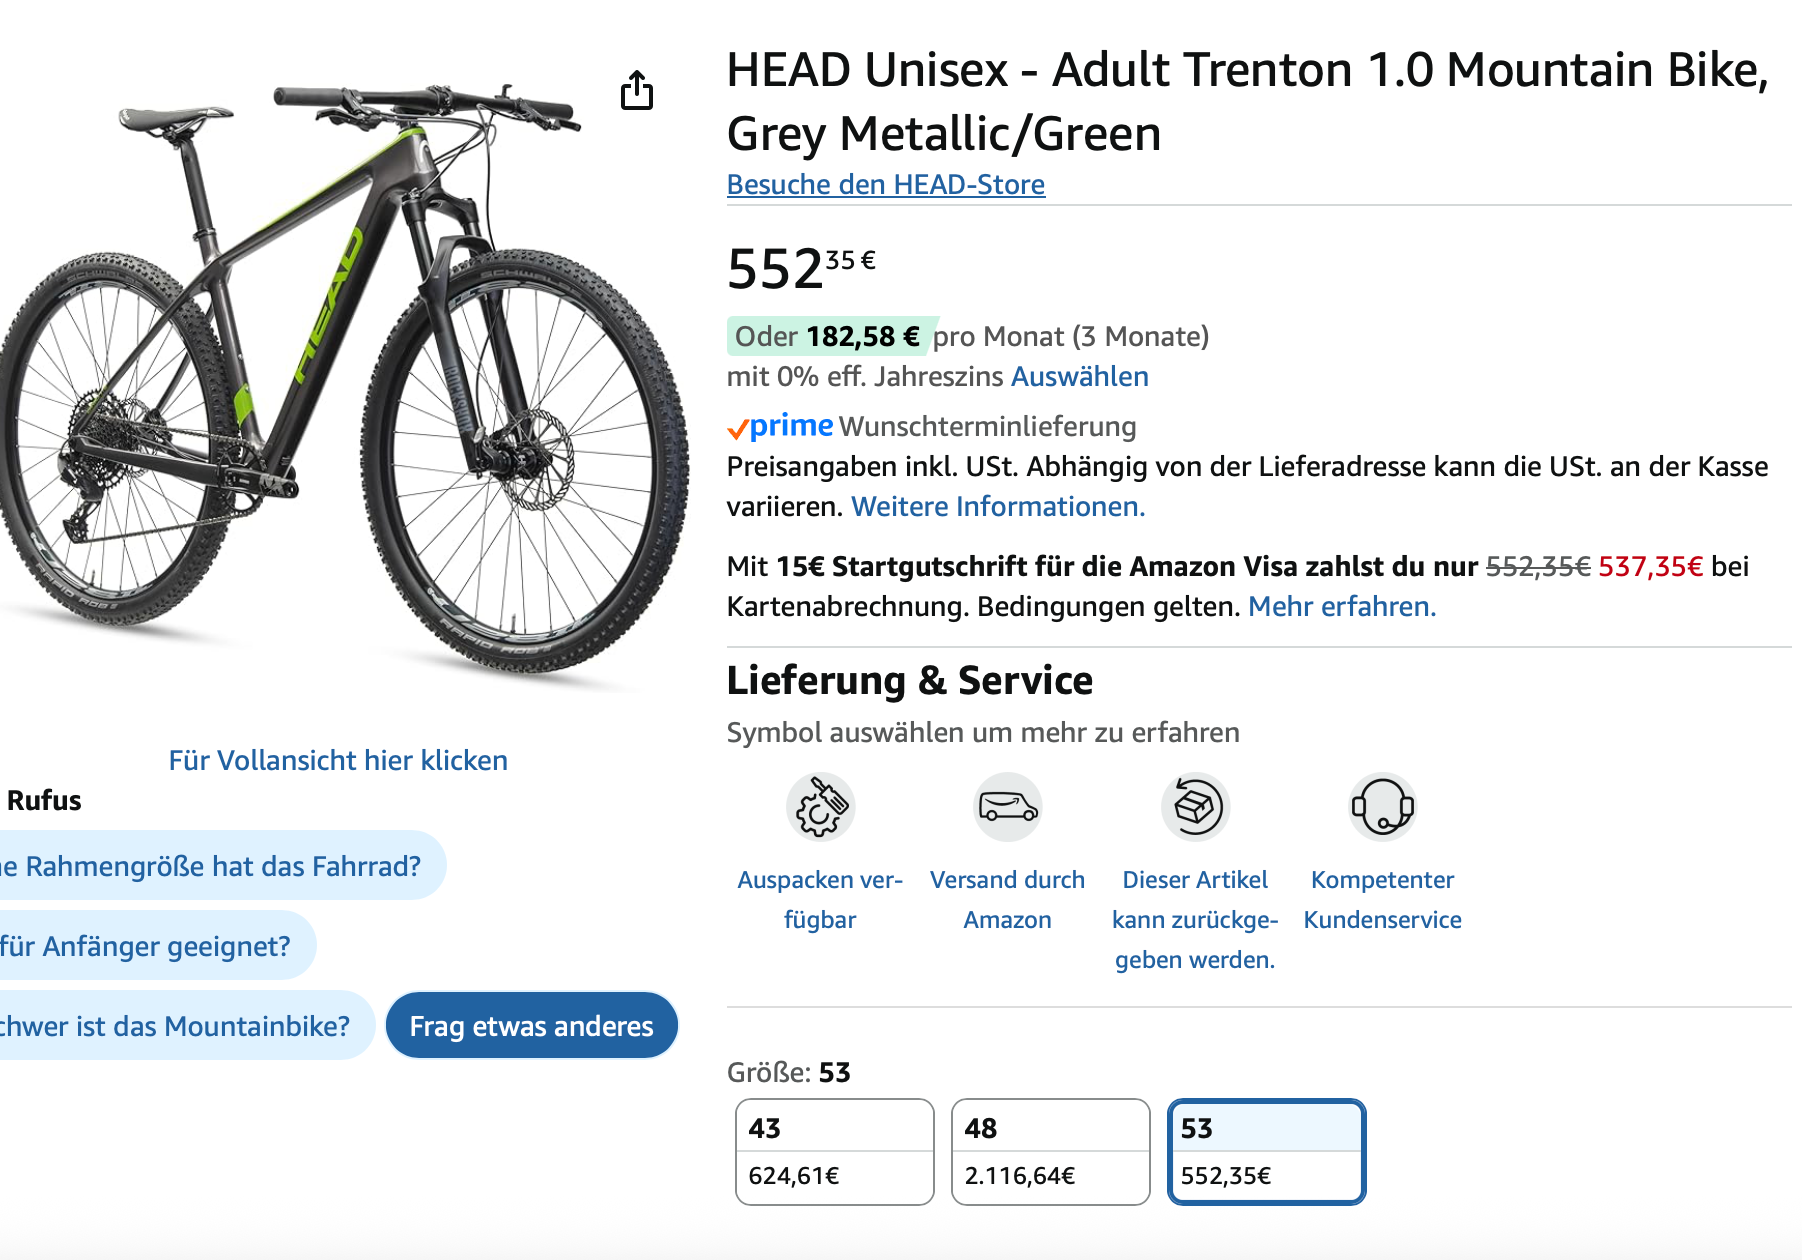Click Auswählen for monthly installments
Viewport: 1802px width, 1260px height.
[1079, 377]
